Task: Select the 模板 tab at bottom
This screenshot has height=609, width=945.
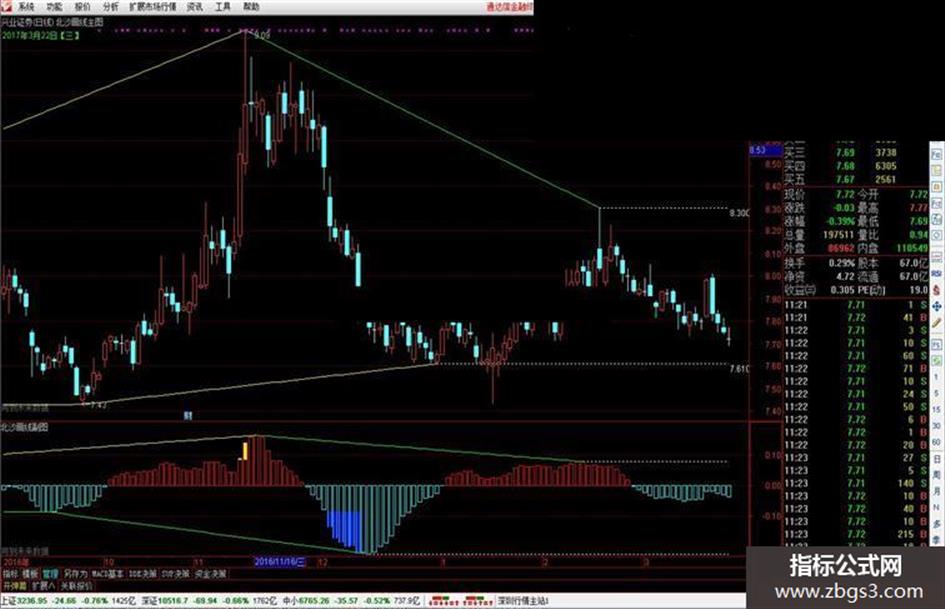Action: coord(30,574)
